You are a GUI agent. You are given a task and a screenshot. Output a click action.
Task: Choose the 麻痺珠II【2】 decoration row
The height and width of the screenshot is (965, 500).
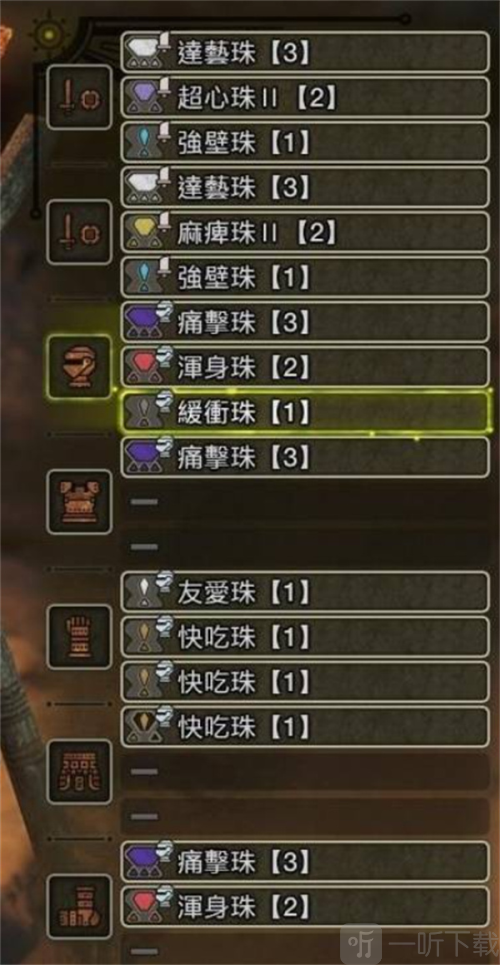coord(305,232)
